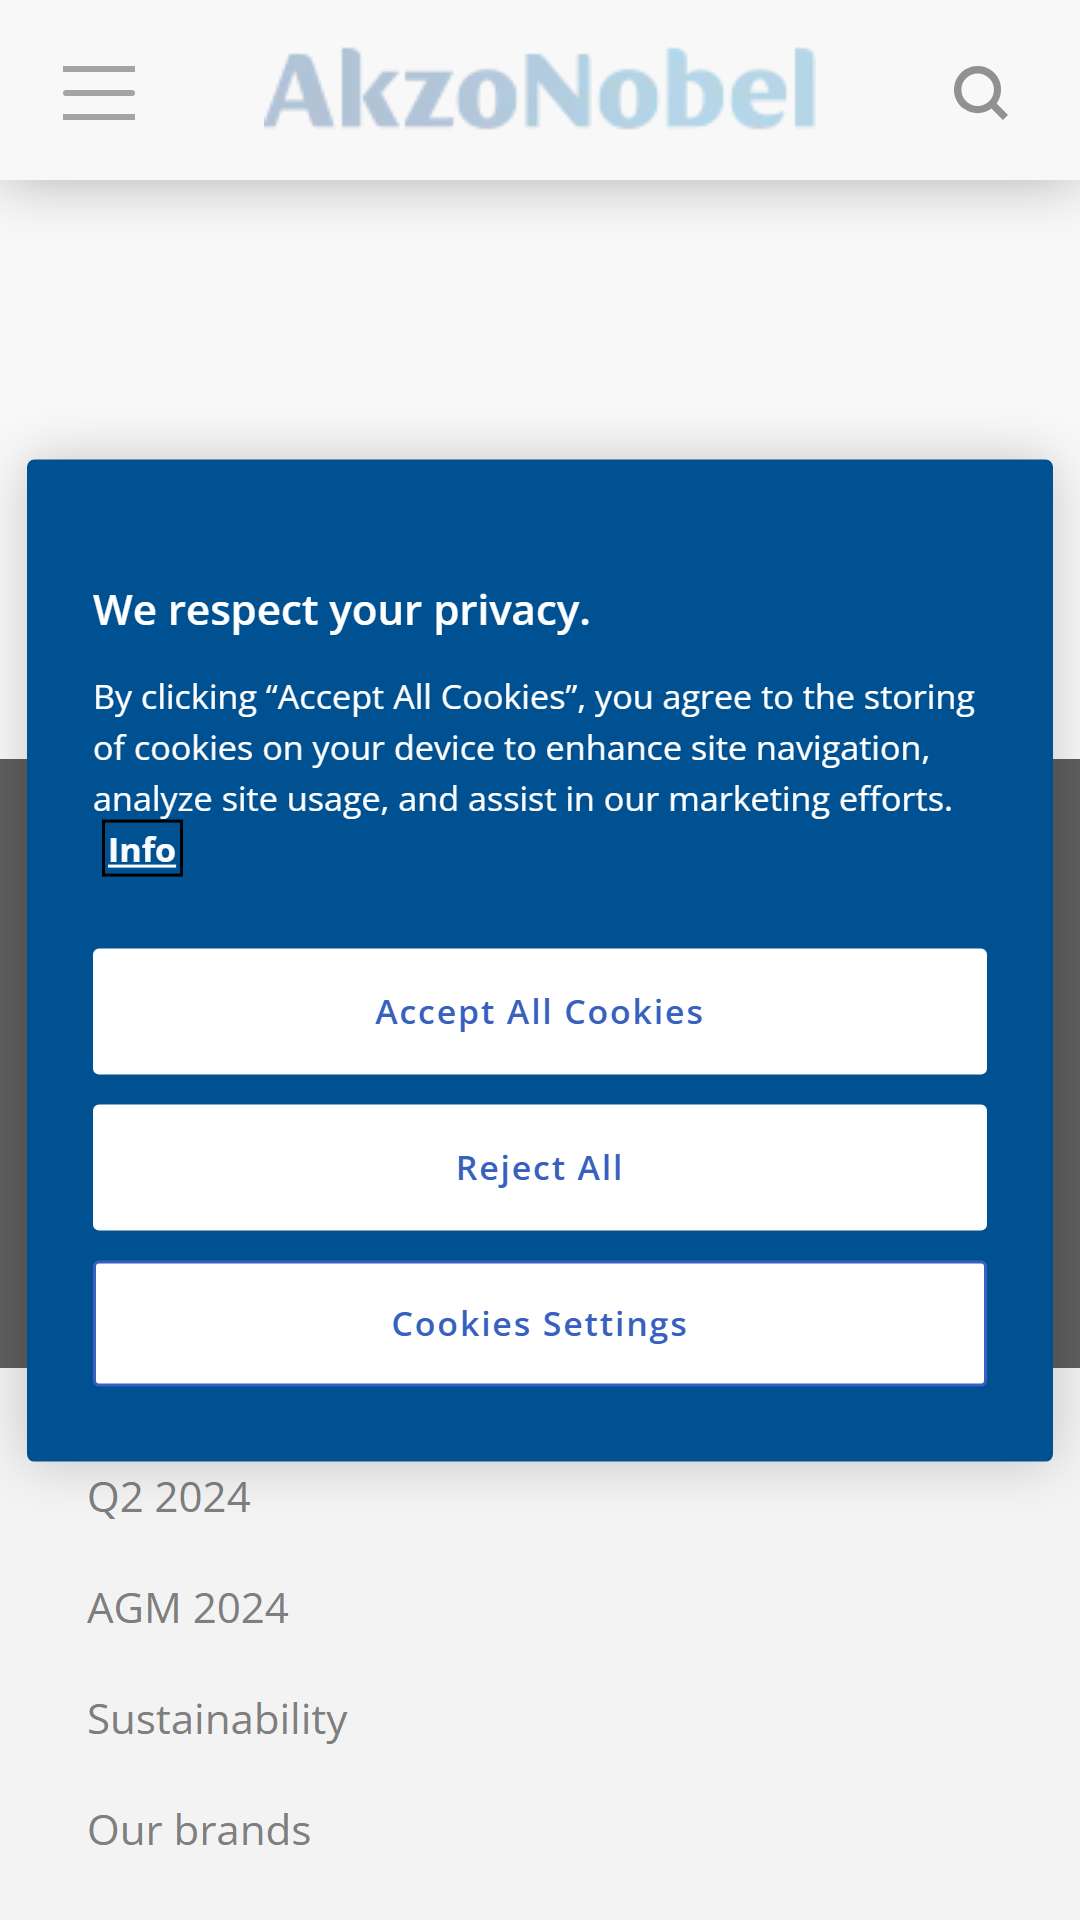This screenshot has height=1920, width=1080.
Task: Customize preferences with Cookies Settings button
Action: (x=540, y=1324)
